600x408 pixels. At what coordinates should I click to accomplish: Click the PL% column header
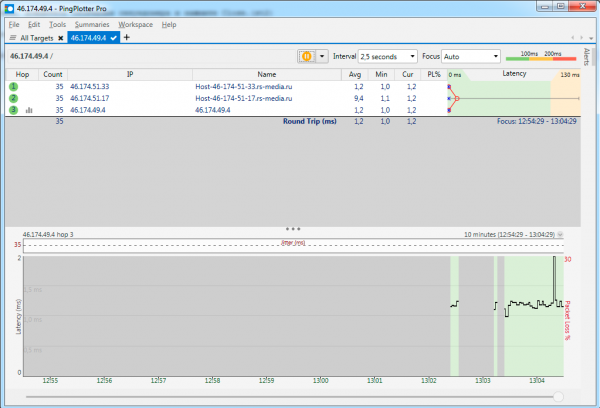point(434,74)
